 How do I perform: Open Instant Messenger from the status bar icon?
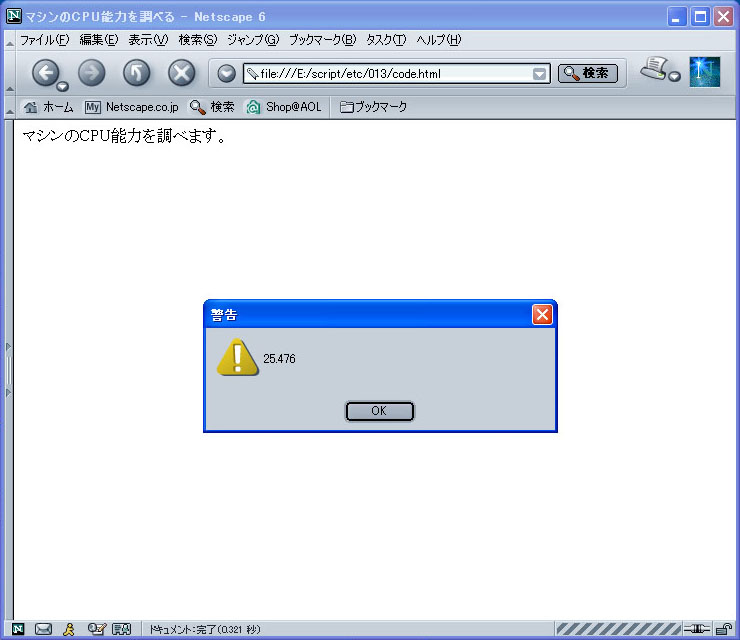tap(69, 629)
